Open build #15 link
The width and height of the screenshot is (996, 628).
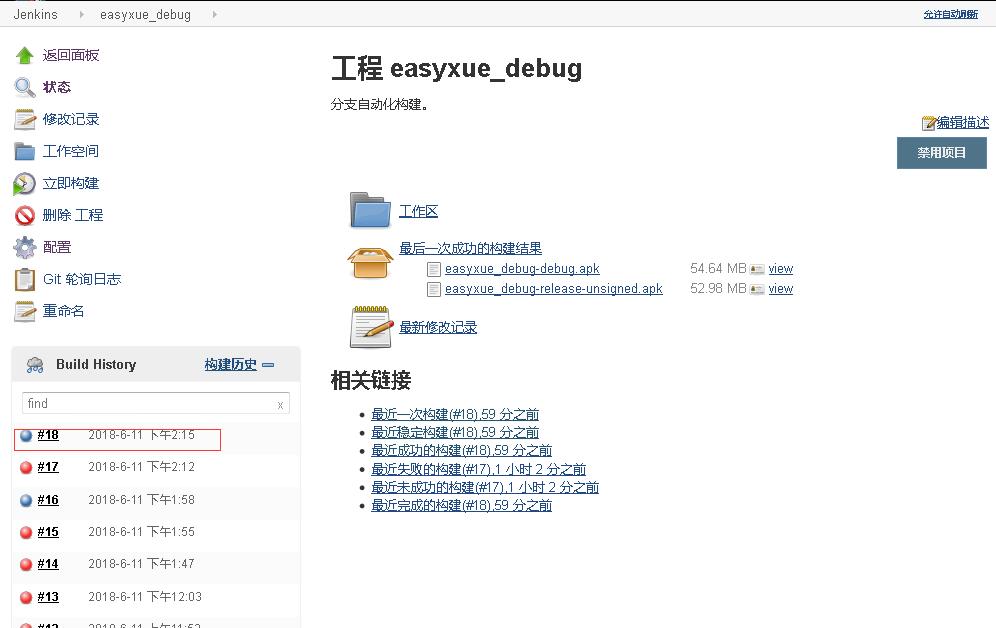pyautogui.click(x=48, y=532)
